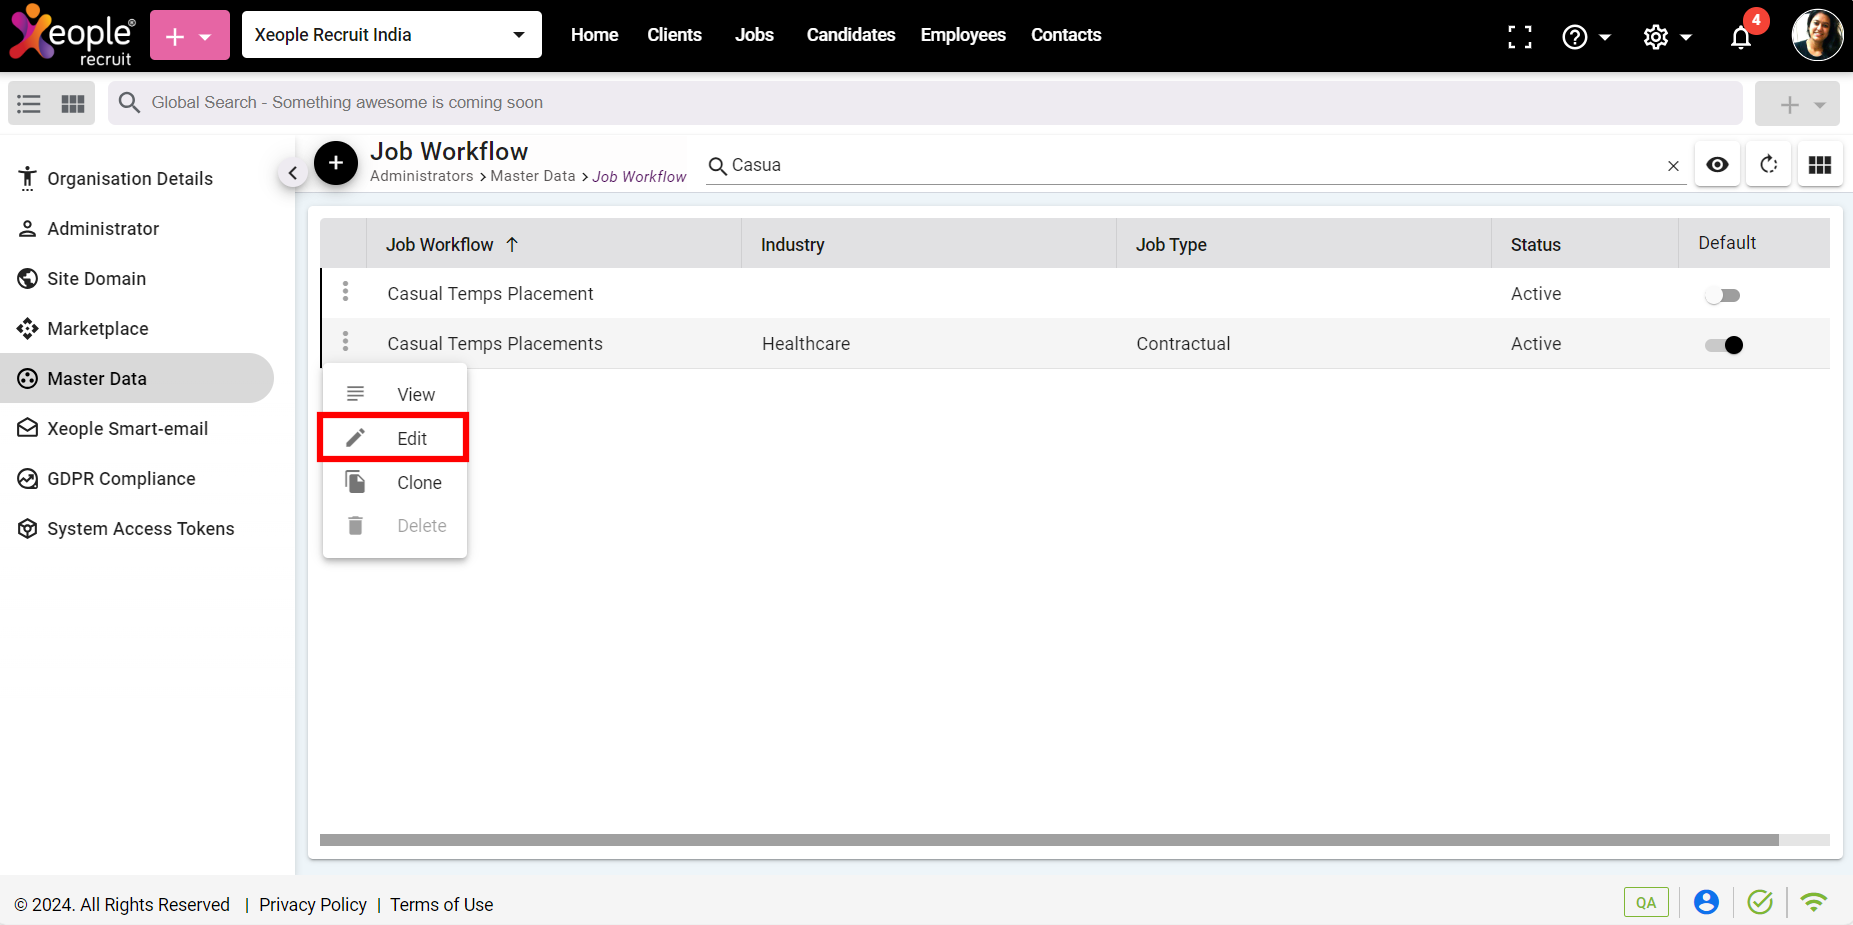
Task: Go to Home in top navigation
Action: click(x=594, y=35)
